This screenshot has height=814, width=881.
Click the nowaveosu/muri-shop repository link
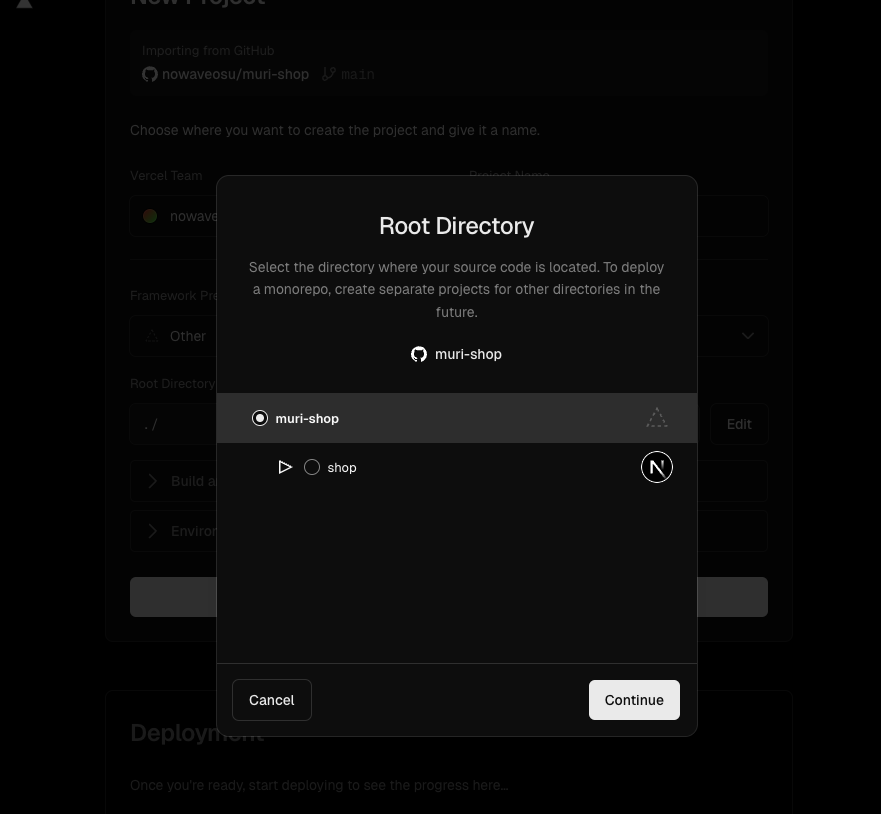(x=235, y=74)
